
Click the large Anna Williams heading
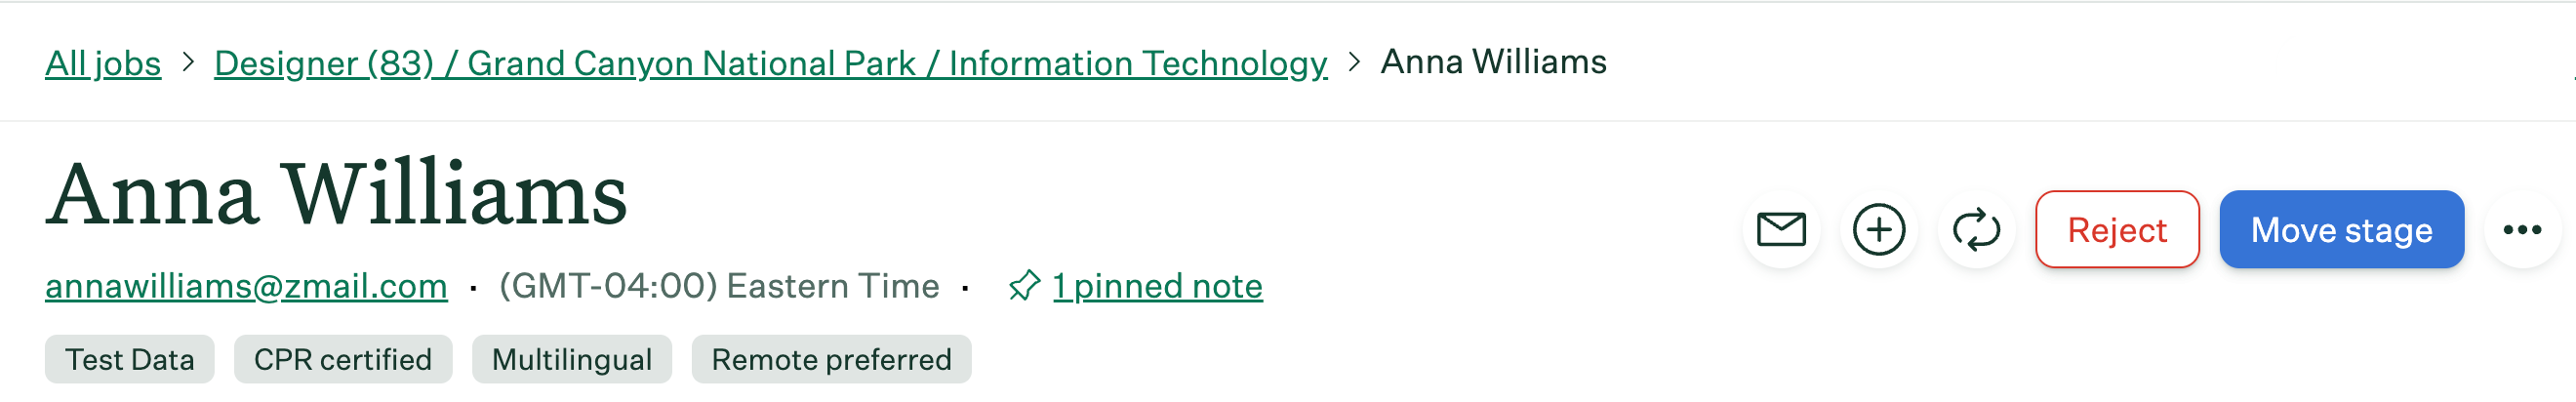coord(337,194)
